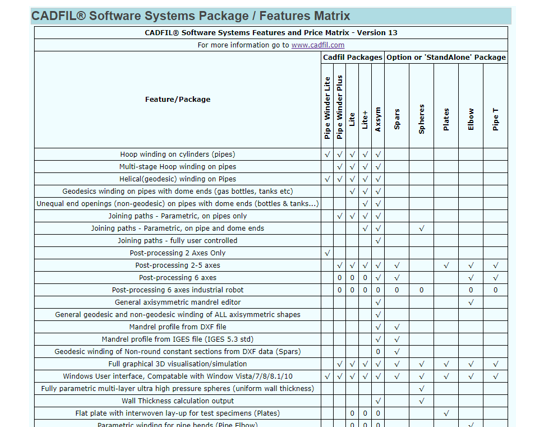Click Spars checkmark in Mandrel profile from DXF file row
This screenshot has height=445, width=545.
pos(397,327)
